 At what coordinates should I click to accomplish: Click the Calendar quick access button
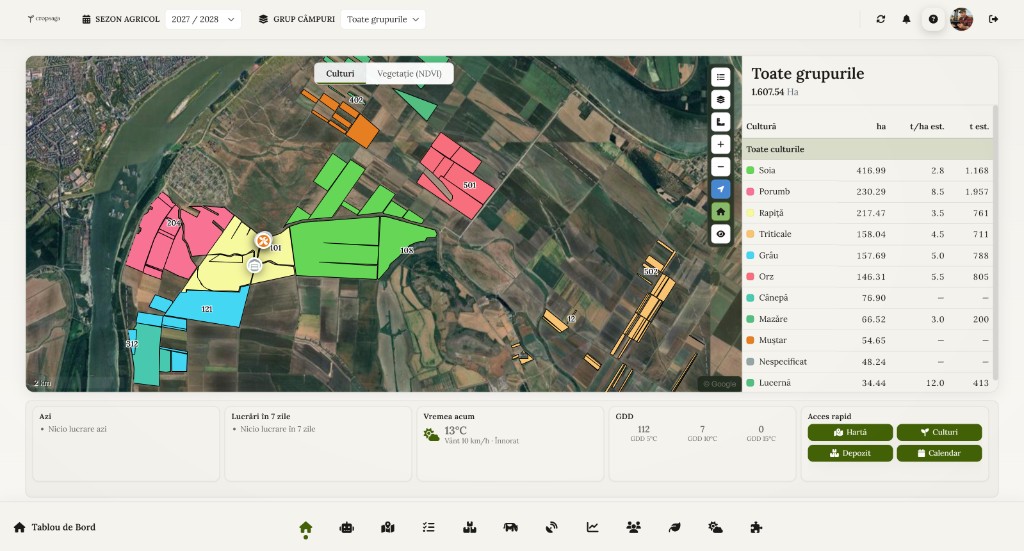point(939,453)
